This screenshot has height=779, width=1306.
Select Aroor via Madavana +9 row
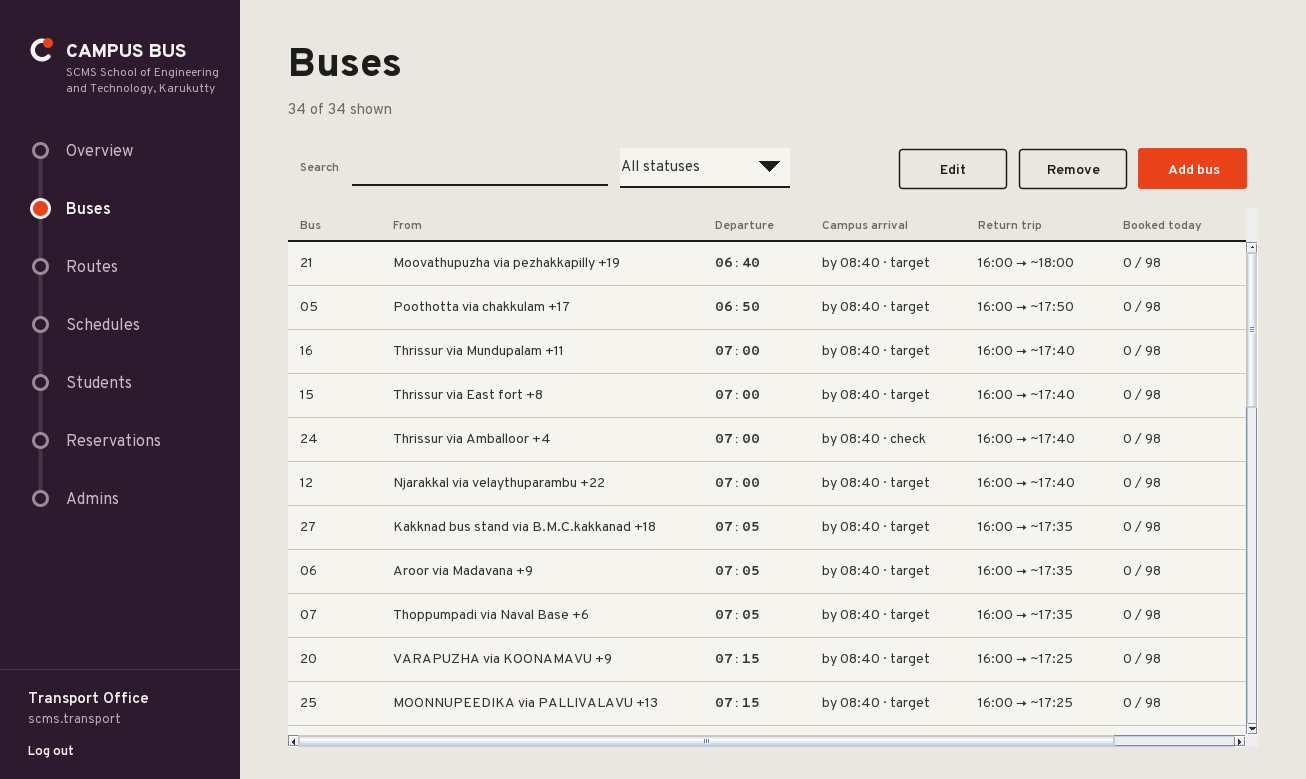pos(767,571)
